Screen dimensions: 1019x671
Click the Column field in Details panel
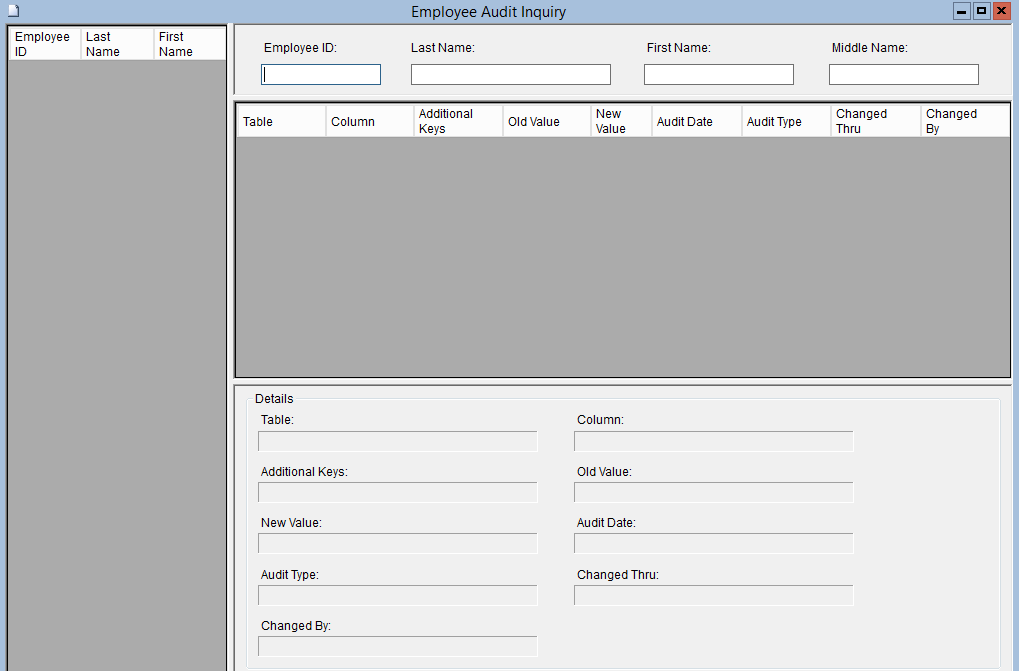point(713,441)
